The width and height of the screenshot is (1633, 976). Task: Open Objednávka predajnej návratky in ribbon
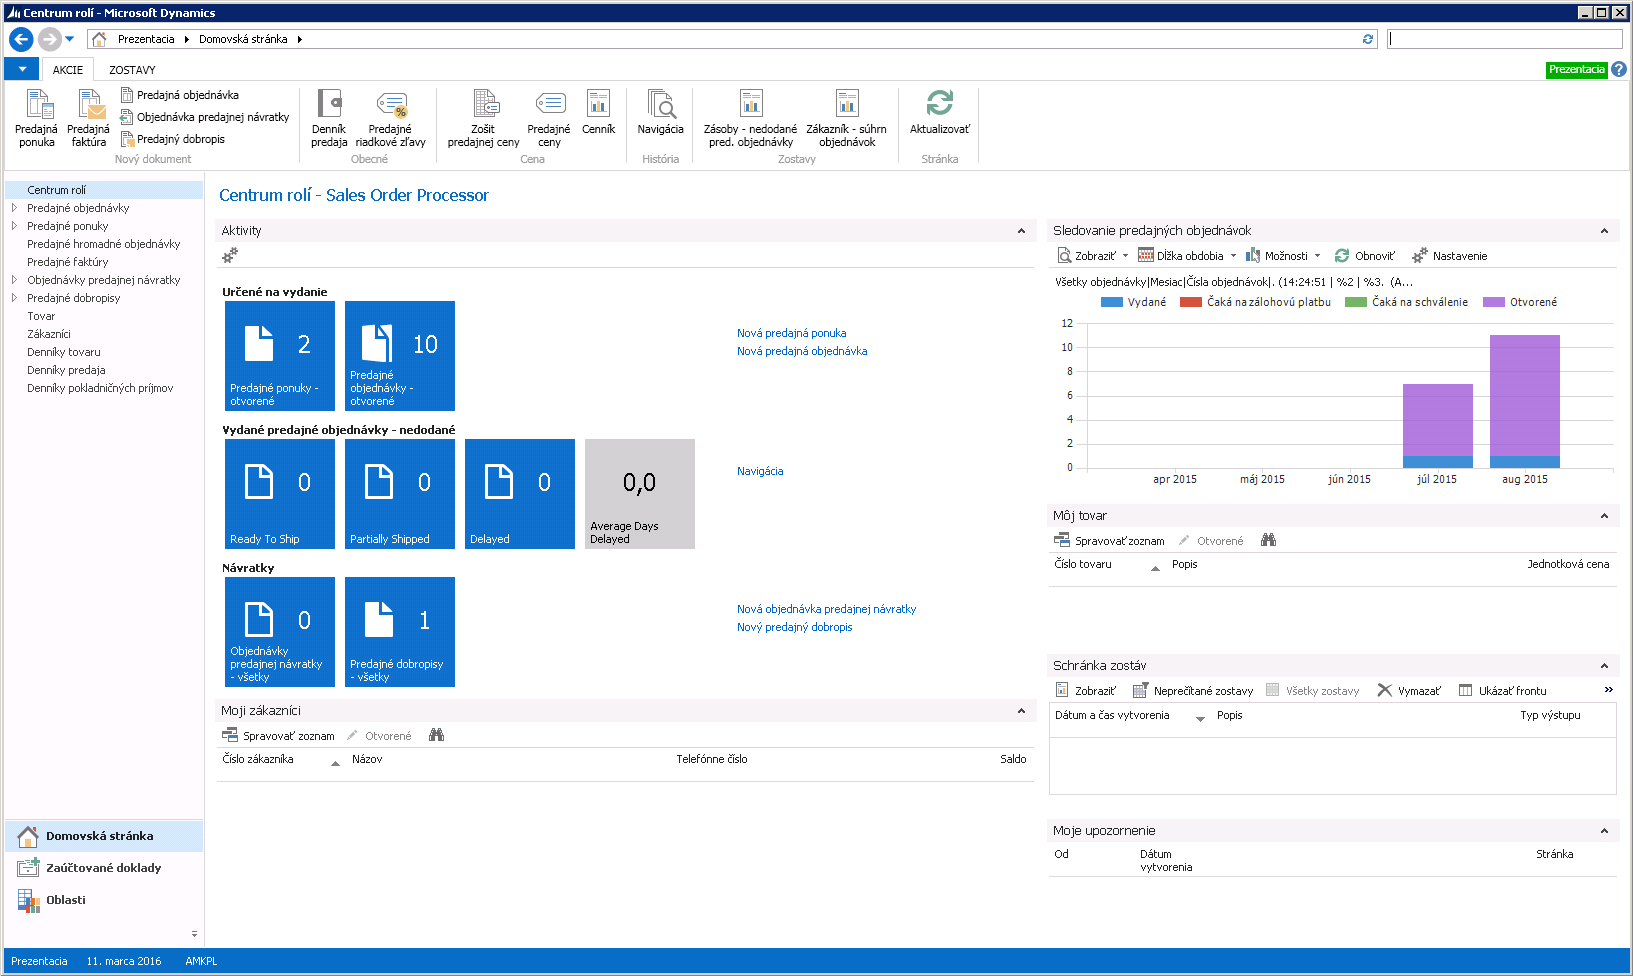click(205, 117)
